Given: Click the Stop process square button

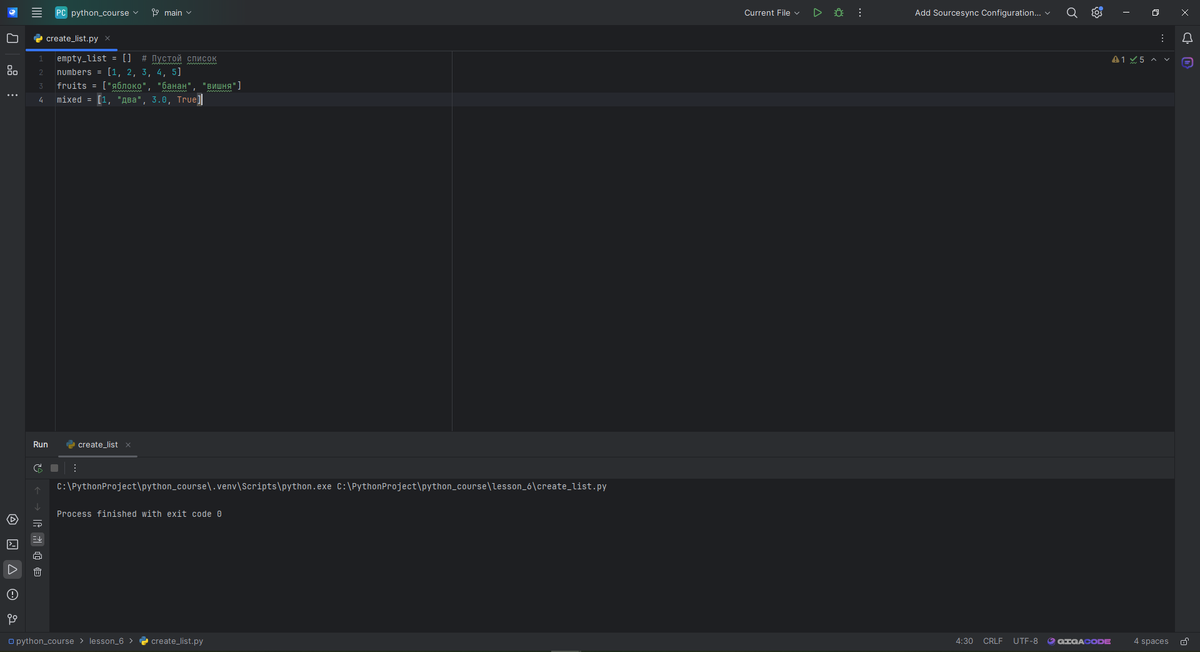Looking at the screenshot, I should 54,468.
